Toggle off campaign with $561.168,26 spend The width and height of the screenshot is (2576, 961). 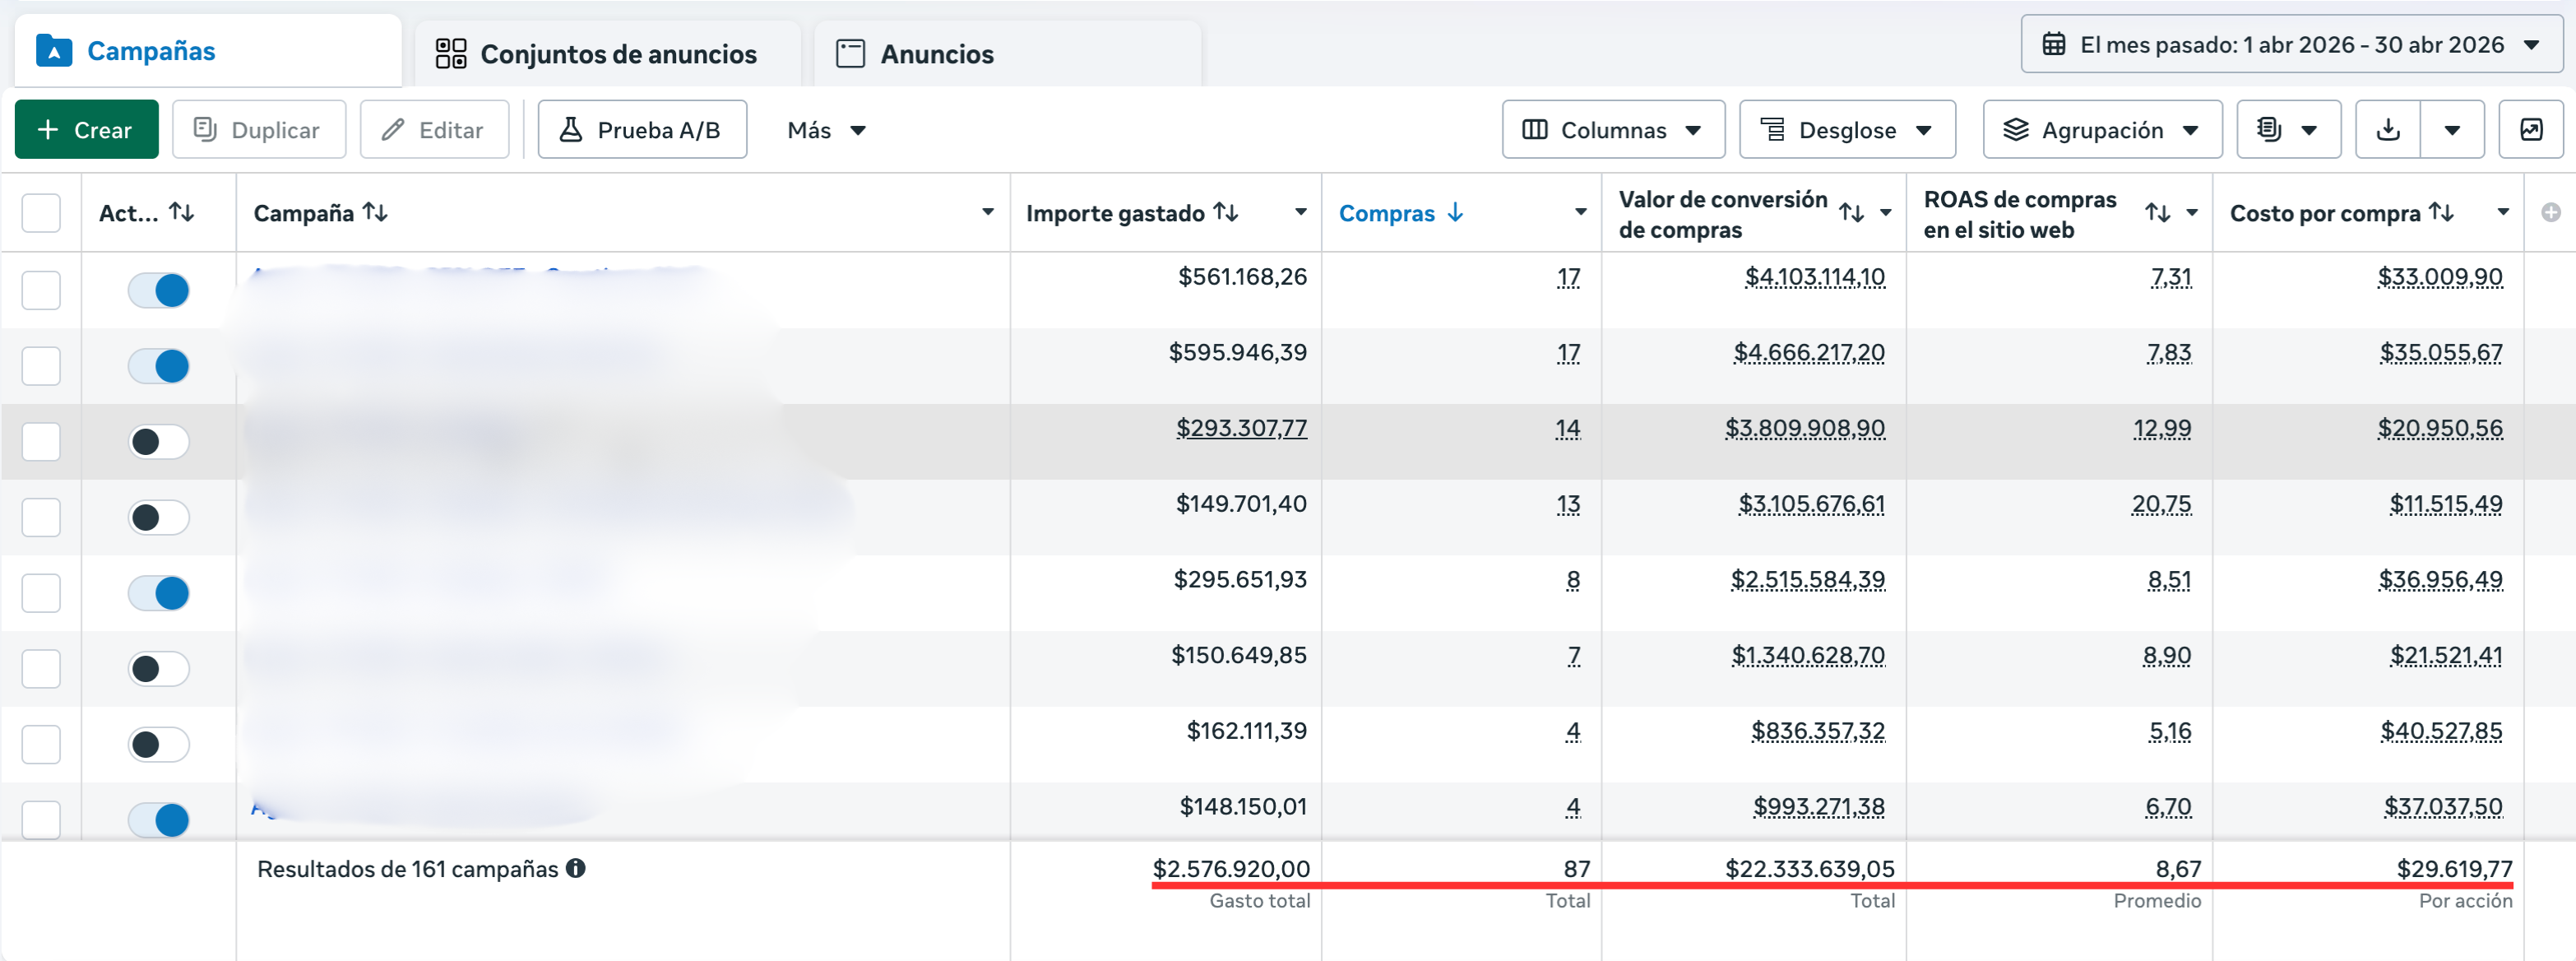pyautogui.click(x=159, y=291)
